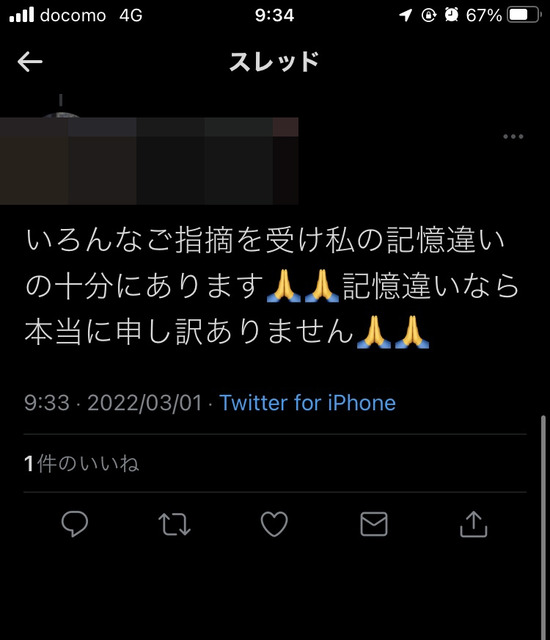Send tweet via direct message envelope icon
Viewport: 550px width, 640px height.
tap(374, 524)
